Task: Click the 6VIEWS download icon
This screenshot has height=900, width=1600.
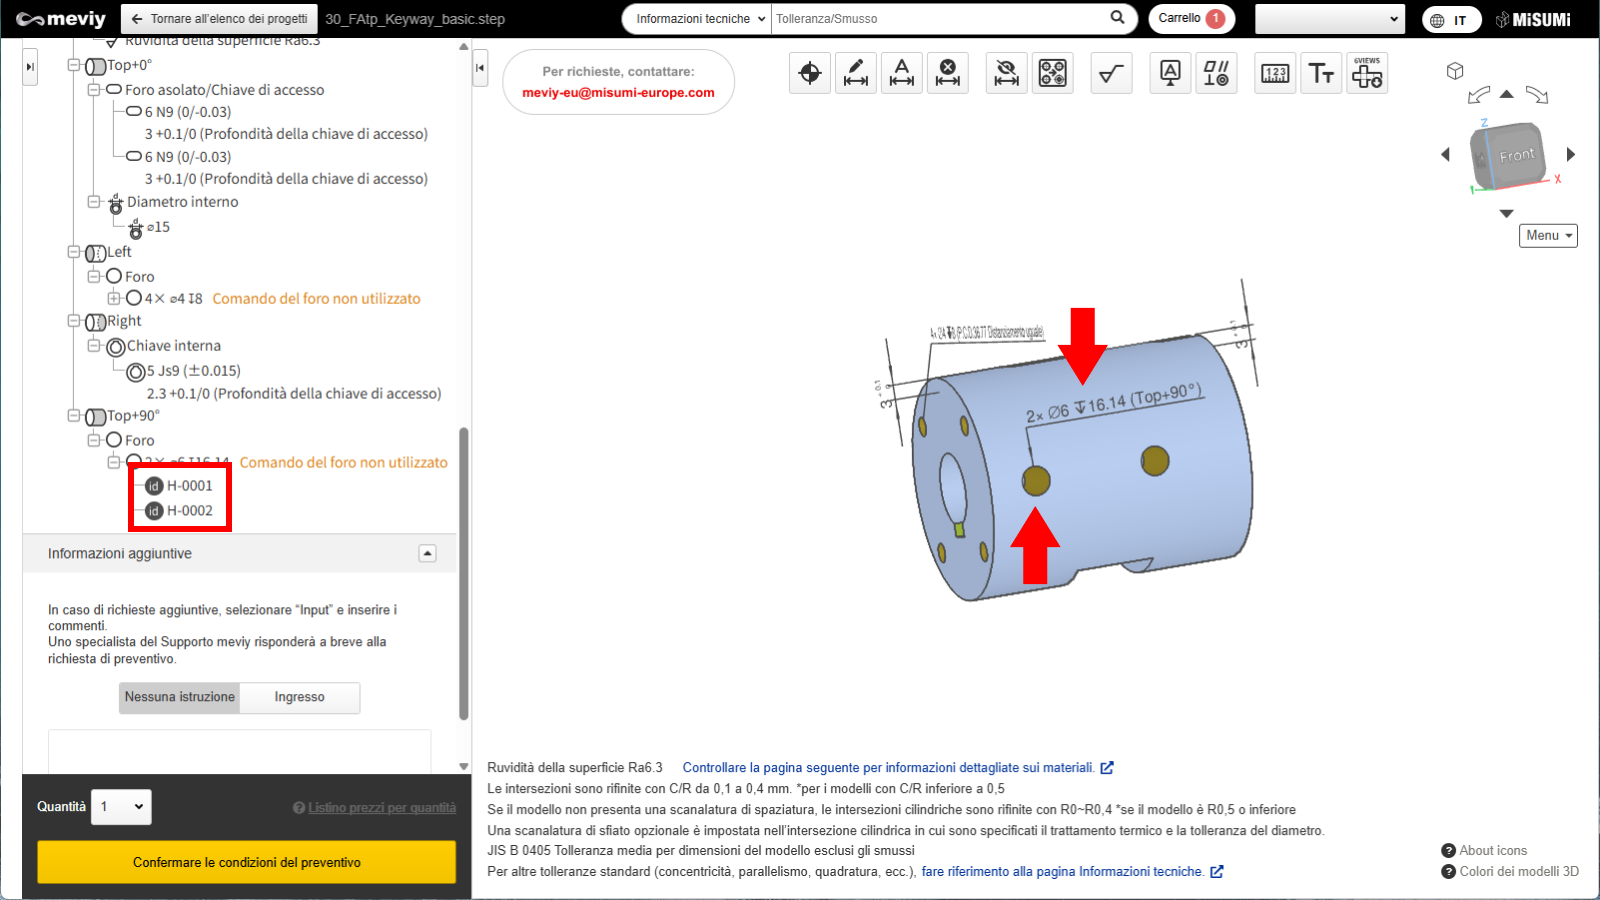Action: [x=1367, y=73]
